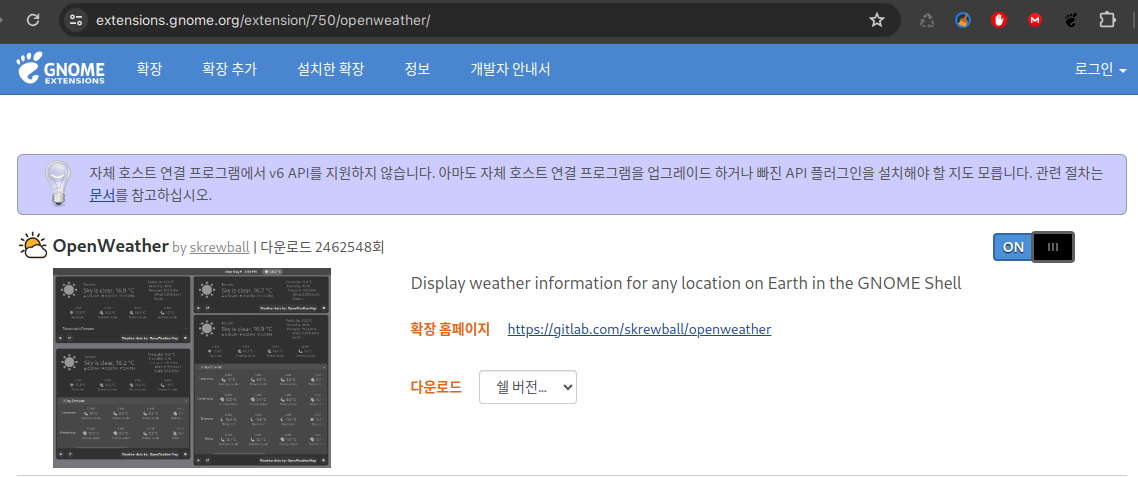Click the grey recycle extension icon
Image resolution: width=1138 pixels, height=477 pixels.
pos(927,20)
